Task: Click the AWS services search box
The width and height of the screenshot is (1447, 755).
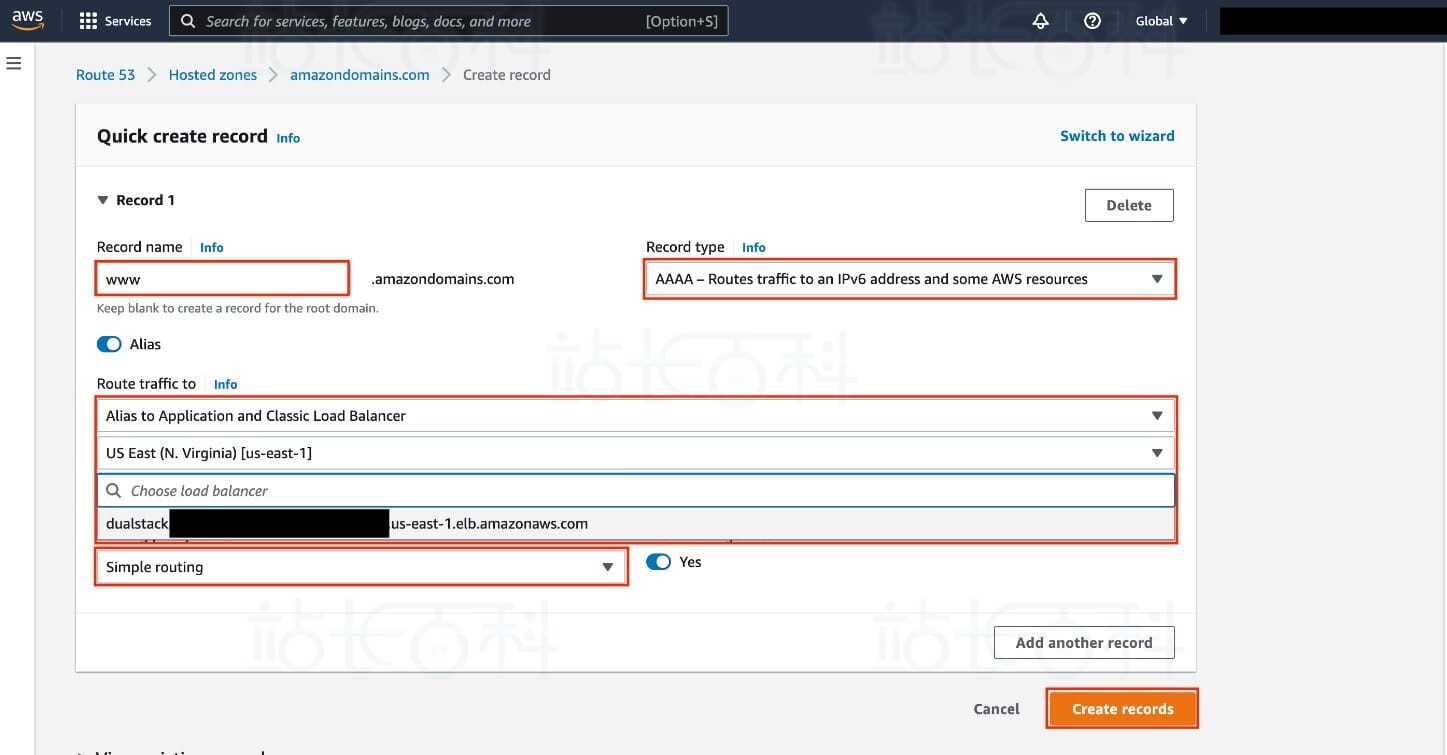Action: (x=449, y=21)
